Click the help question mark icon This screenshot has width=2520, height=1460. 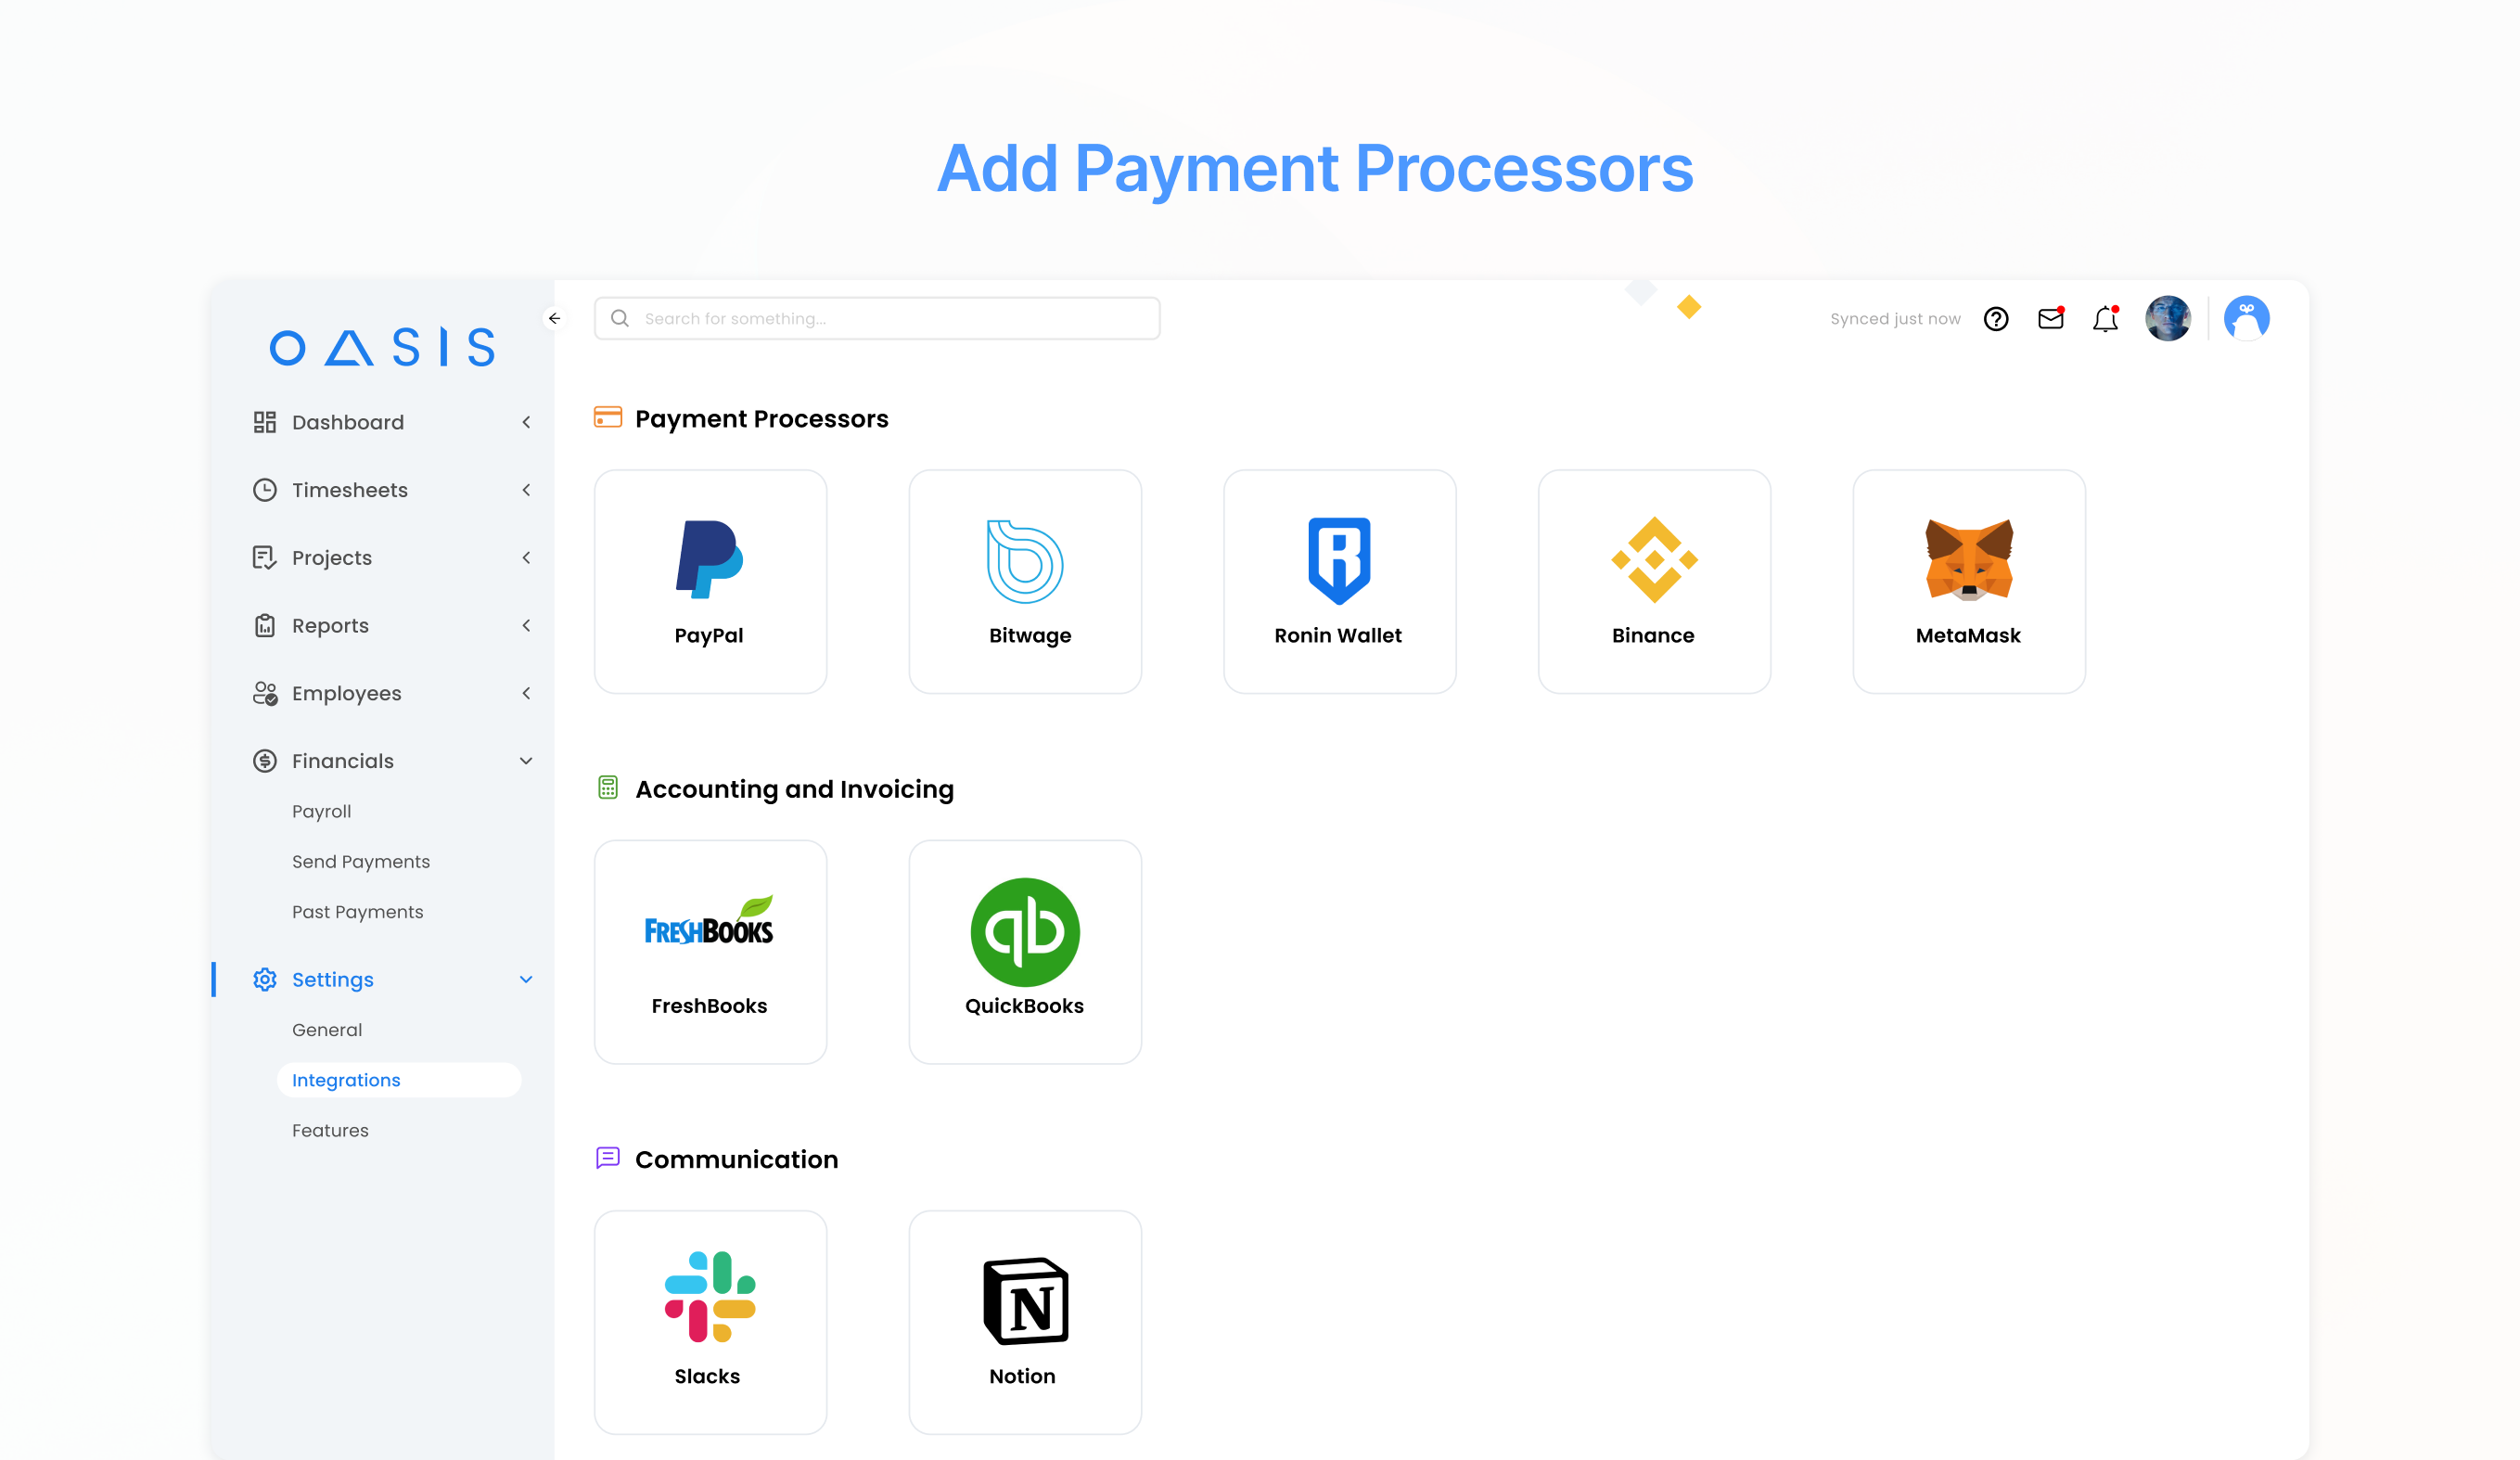pos(1996,318)
